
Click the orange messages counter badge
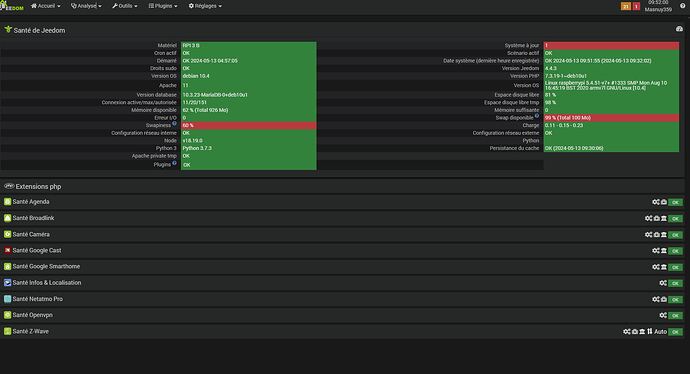[x=626, y=7]
